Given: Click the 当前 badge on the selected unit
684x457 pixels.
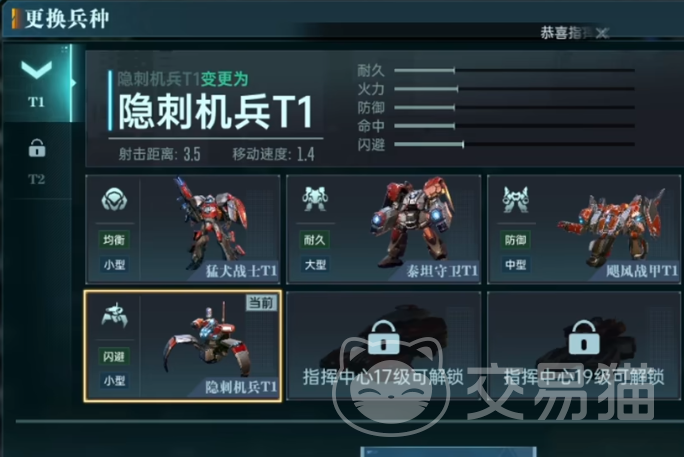Looking at the screenshot, I should pos(261,302).
